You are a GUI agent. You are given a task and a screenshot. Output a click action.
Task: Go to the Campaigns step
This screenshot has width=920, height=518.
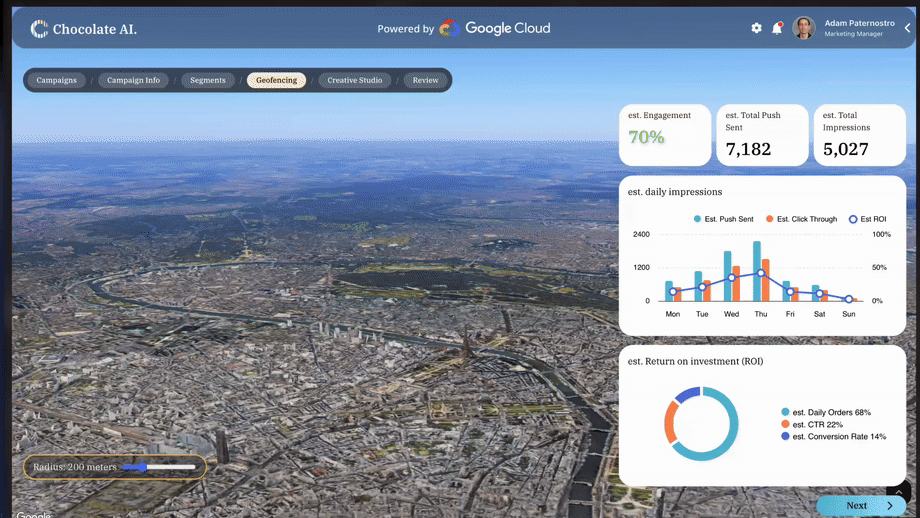[x=56, y=80]
